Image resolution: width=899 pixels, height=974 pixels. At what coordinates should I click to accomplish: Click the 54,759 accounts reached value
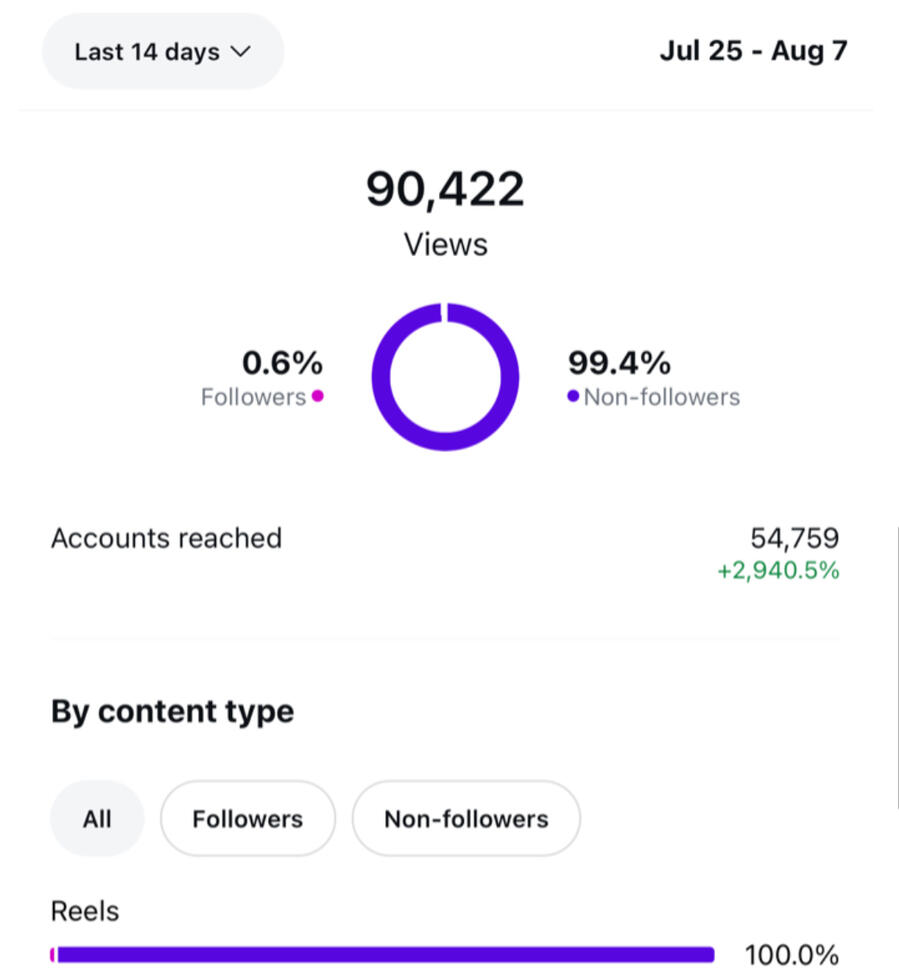(x=794, y=538)
